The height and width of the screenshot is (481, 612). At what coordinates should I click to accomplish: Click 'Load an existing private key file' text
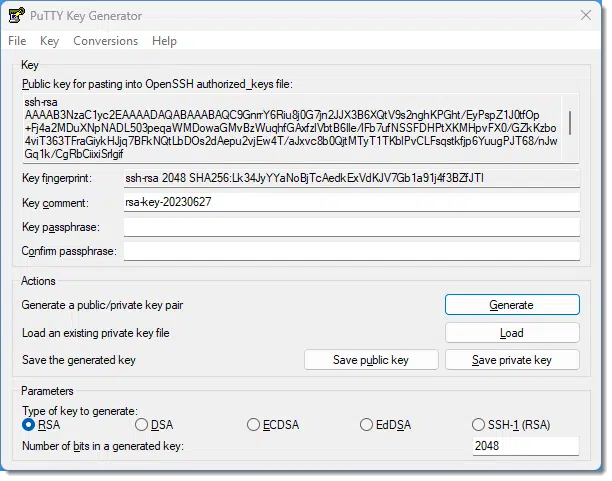click(x=96, y=333)
